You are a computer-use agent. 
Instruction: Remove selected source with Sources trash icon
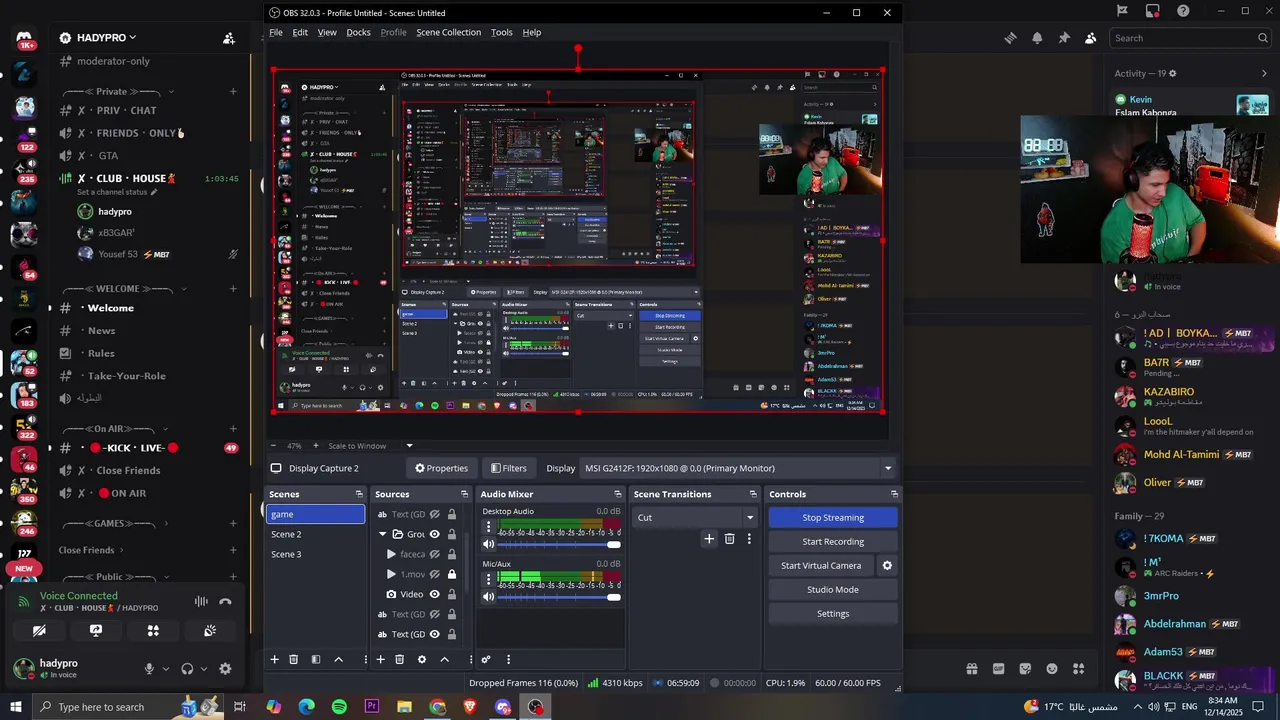[x=399, y=659]
